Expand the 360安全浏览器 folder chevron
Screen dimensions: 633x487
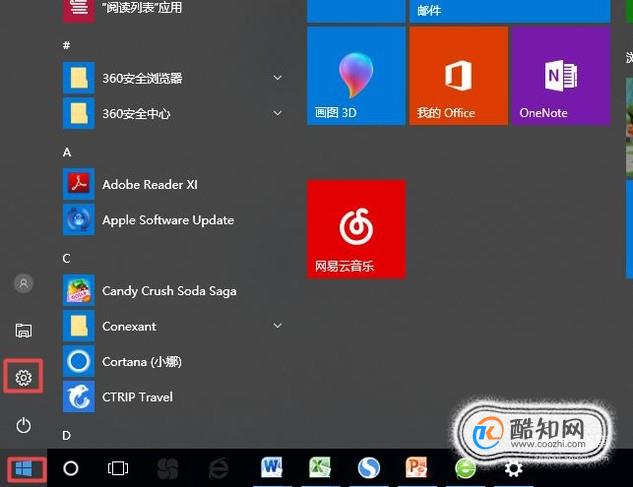point(277,78)
